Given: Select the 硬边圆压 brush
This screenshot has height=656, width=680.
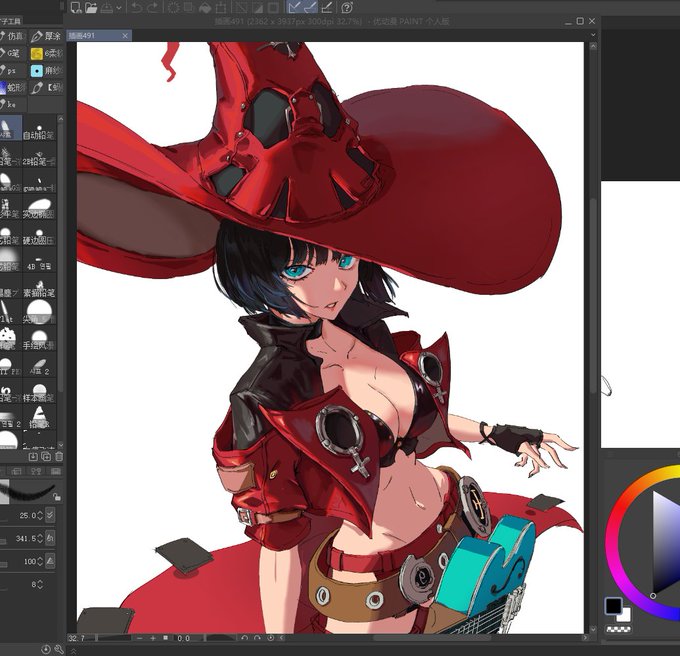Looking at the screenshot, I should [x=39, y=234].
